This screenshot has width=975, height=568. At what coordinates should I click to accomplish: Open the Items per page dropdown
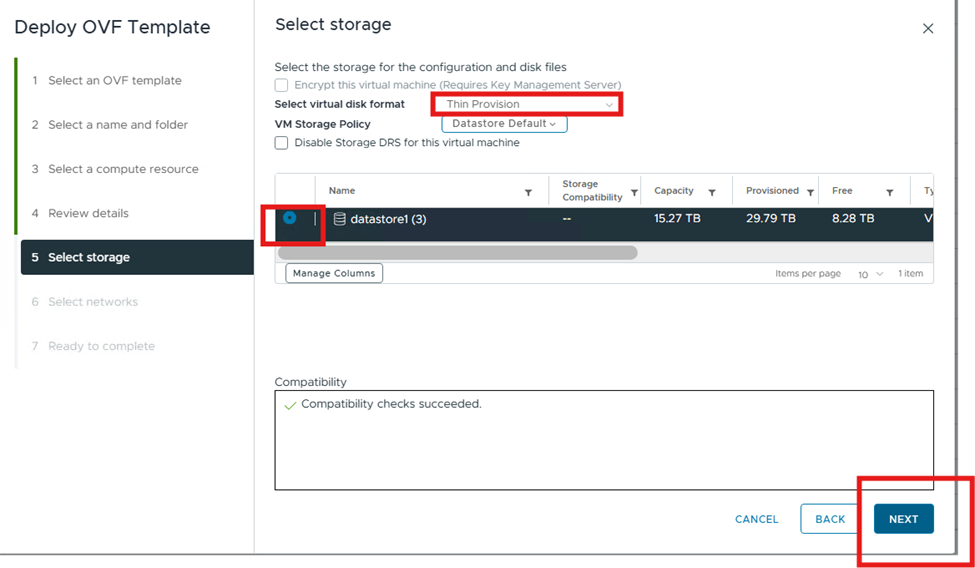click(870, 274)
